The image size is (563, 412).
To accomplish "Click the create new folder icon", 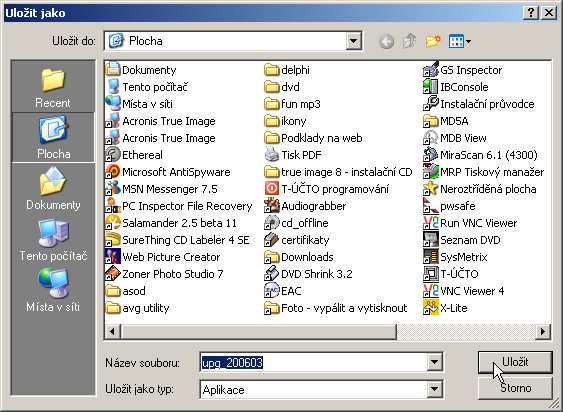I will (x=433, y=41).
